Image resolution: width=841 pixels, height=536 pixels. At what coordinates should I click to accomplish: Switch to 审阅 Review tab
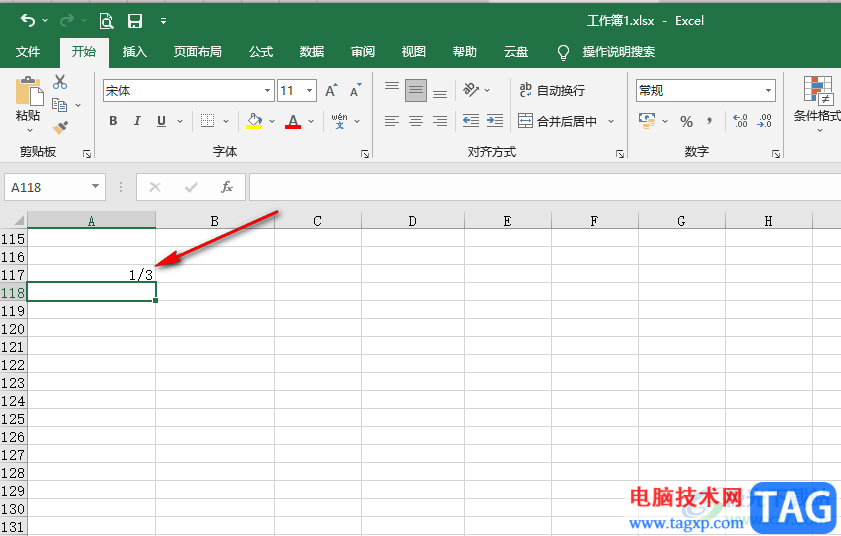363,52
